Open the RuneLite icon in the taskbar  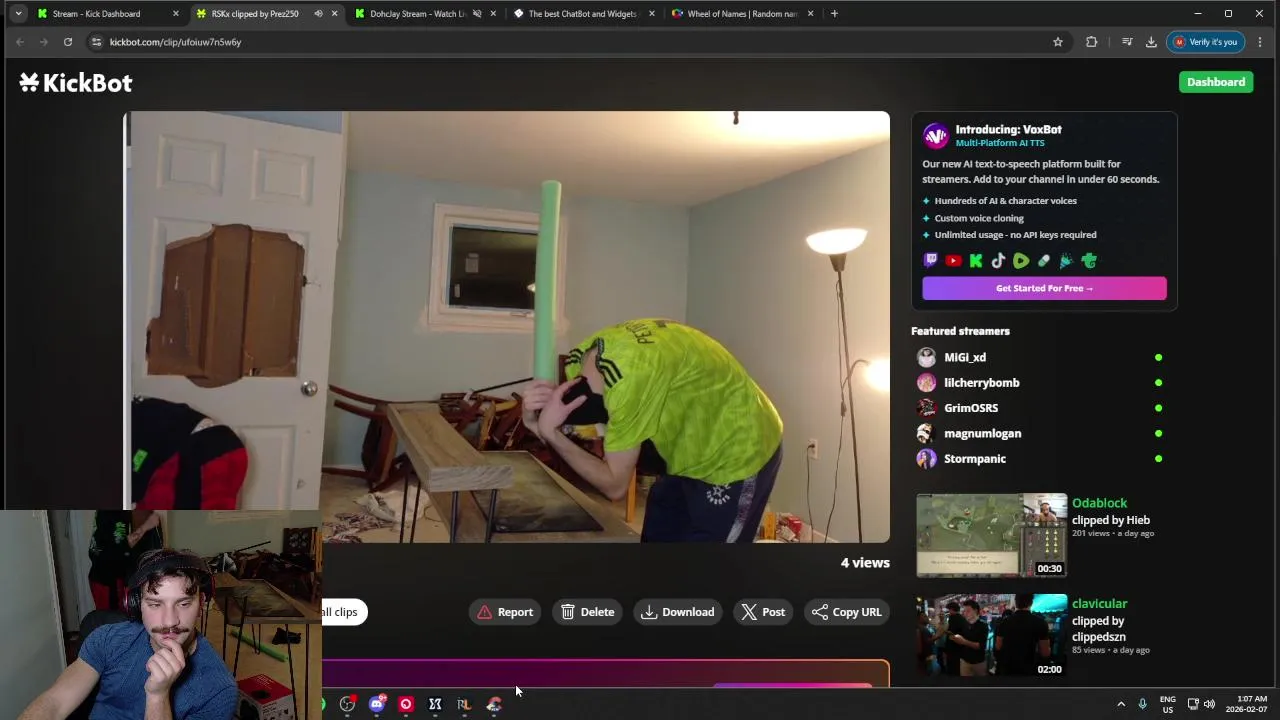[x=464, y=704]
